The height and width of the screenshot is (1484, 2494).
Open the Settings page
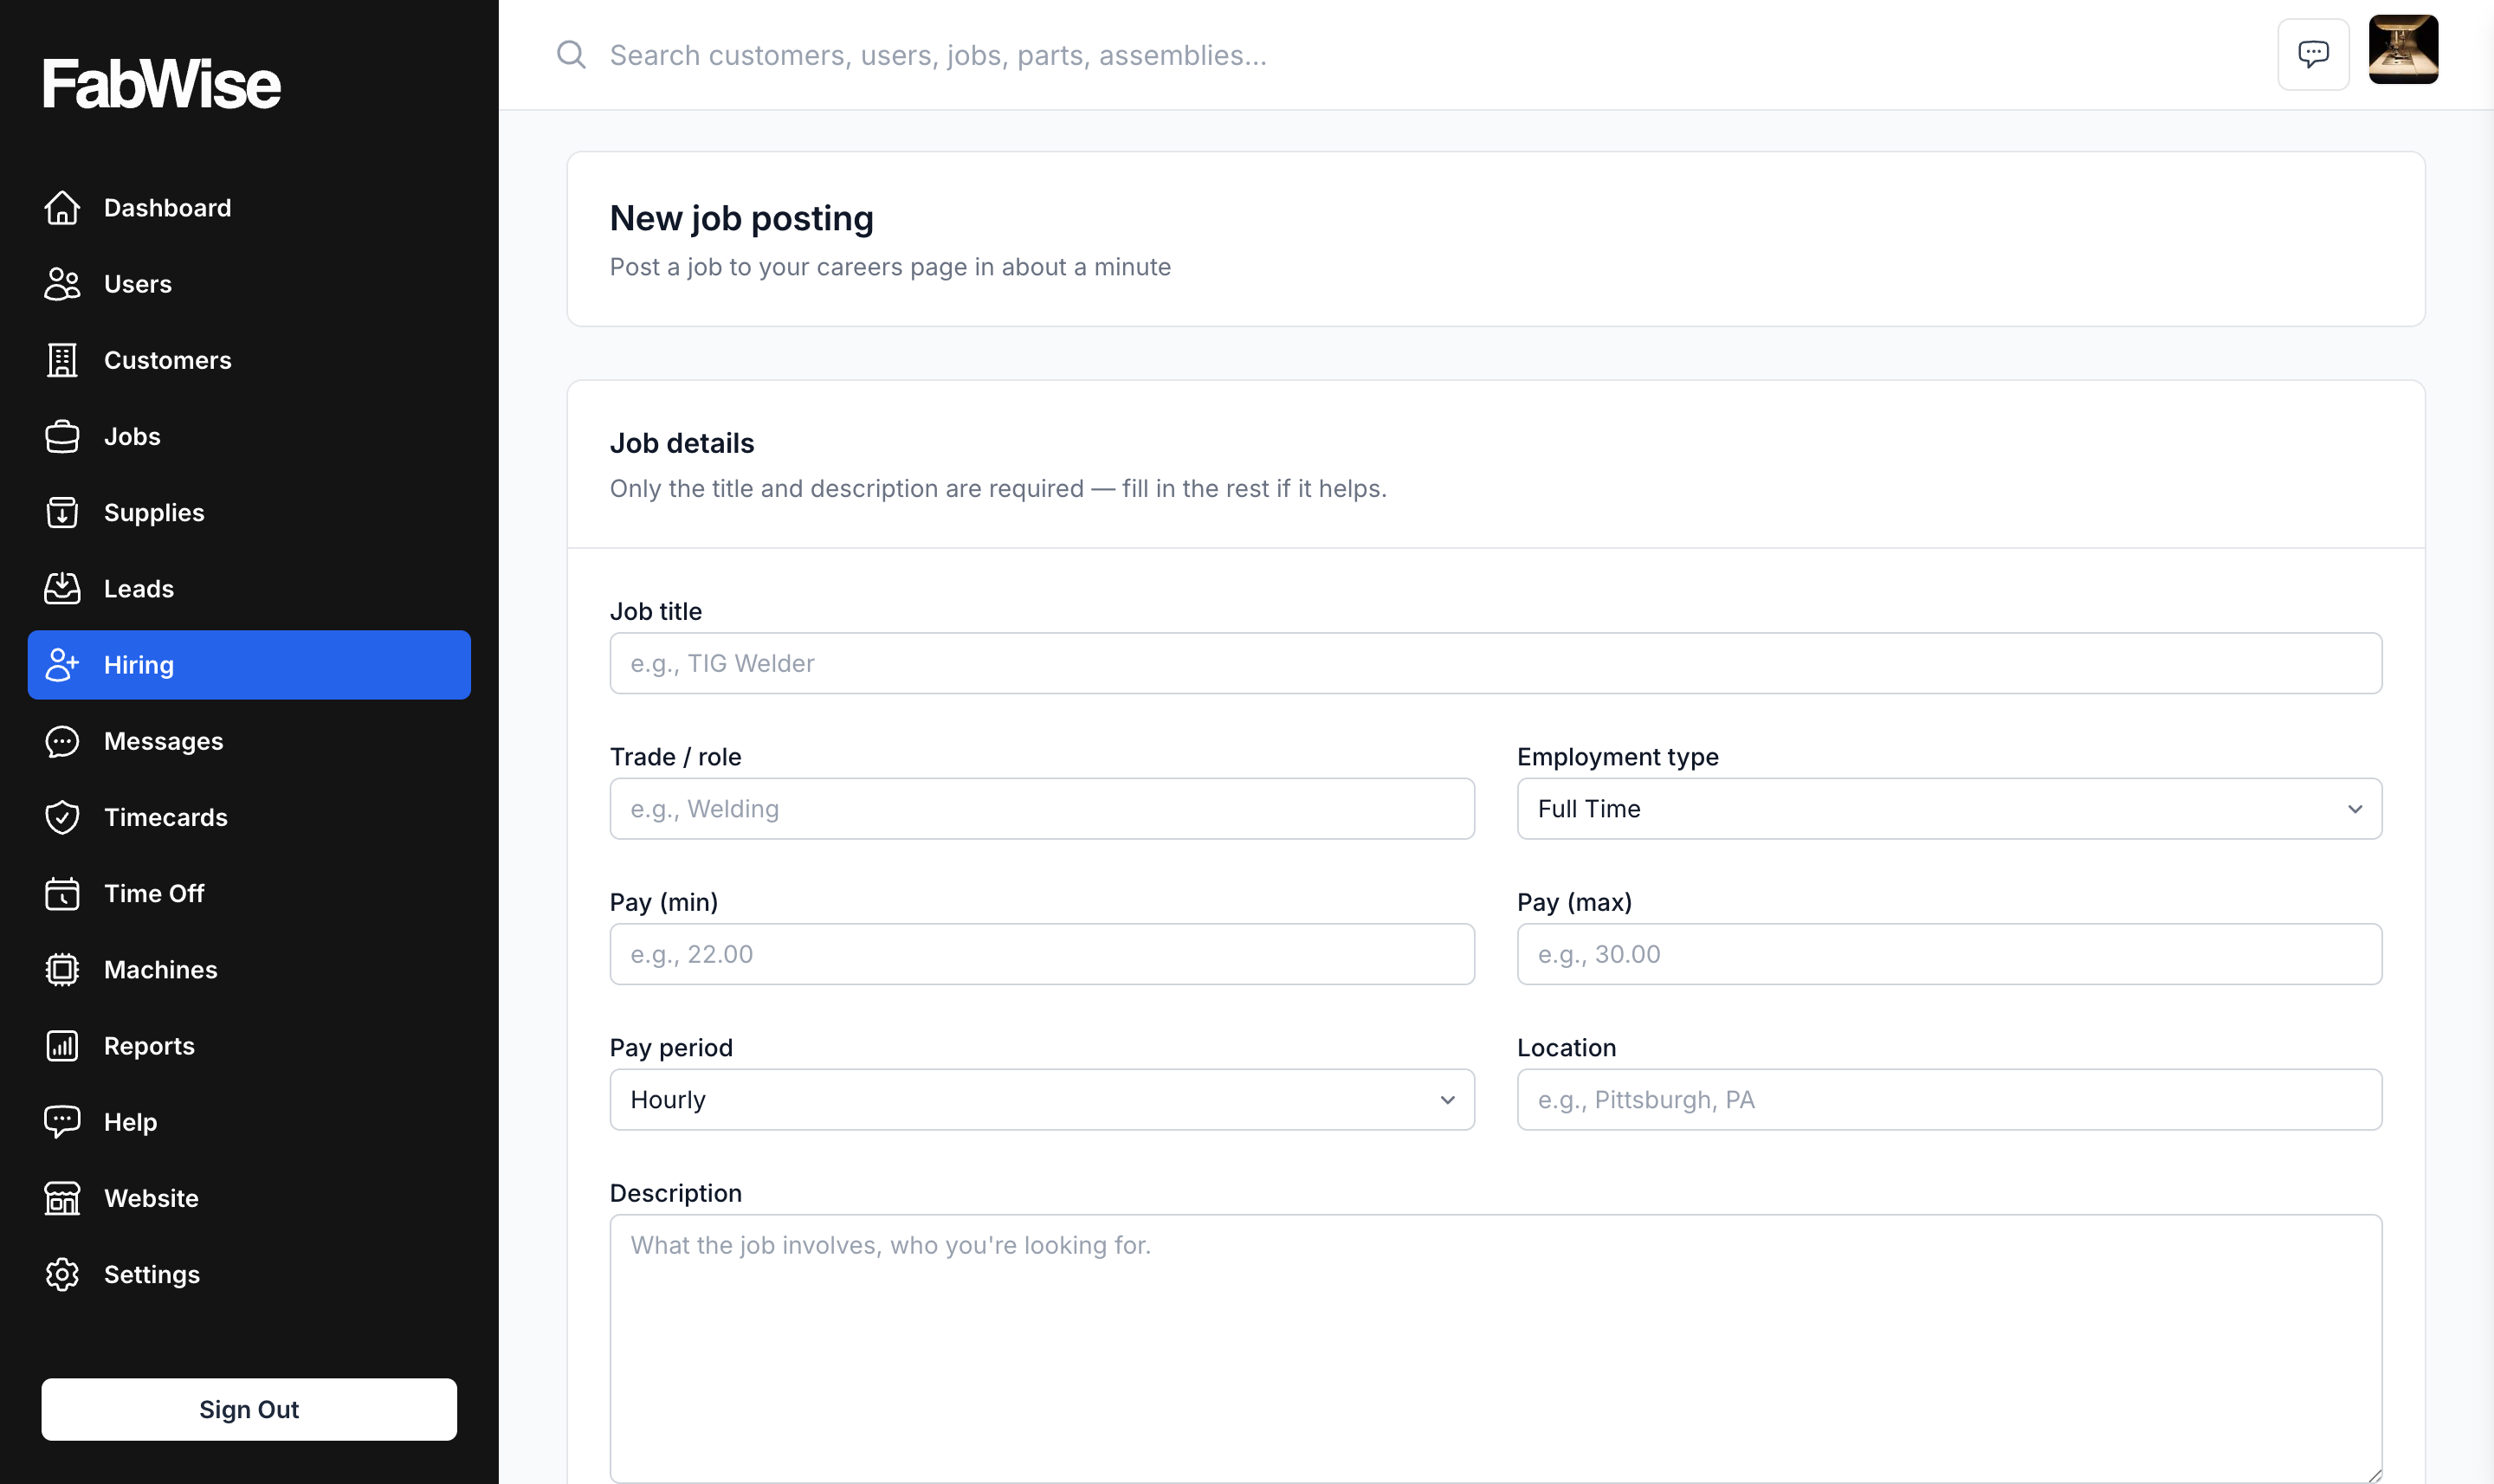[249, 1274]
